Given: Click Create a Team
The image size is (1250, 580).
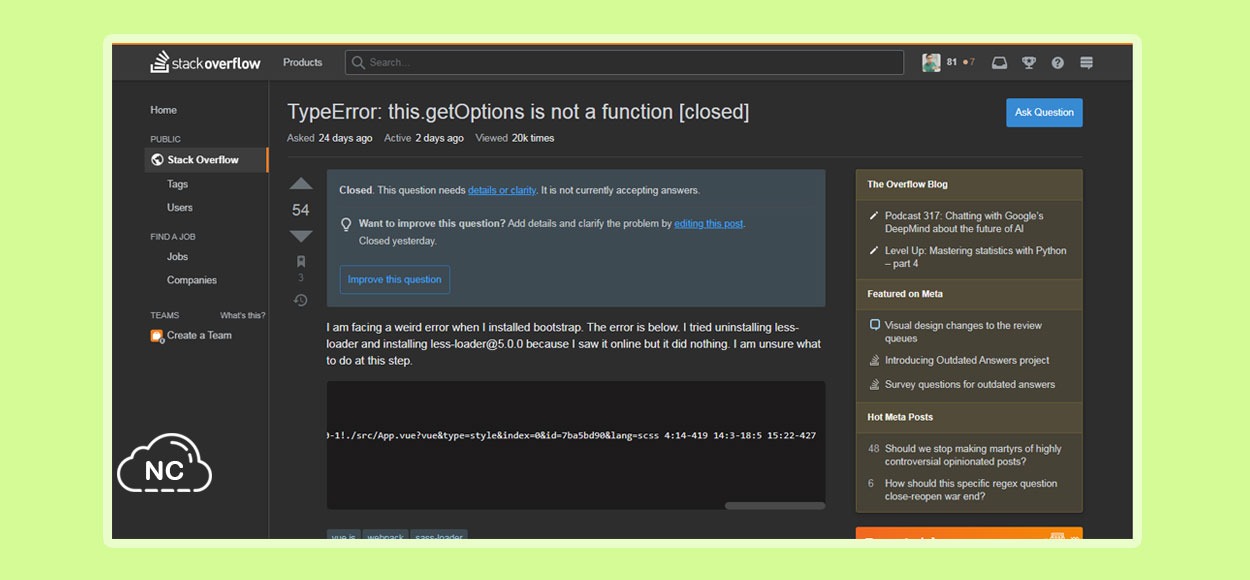Looking at the screenshot, I should 199,335.
